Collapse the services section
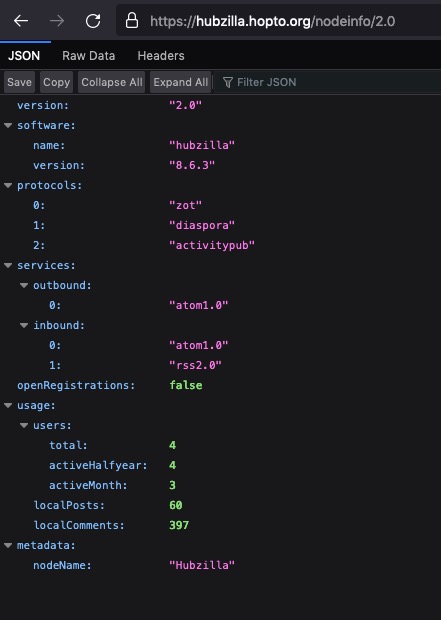441x620 pixels. (x=8, y=265)
